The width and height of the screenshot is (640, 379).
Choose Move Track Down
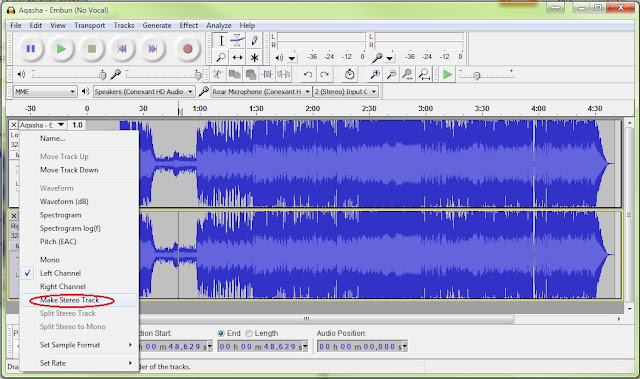(x=79, y=170)
